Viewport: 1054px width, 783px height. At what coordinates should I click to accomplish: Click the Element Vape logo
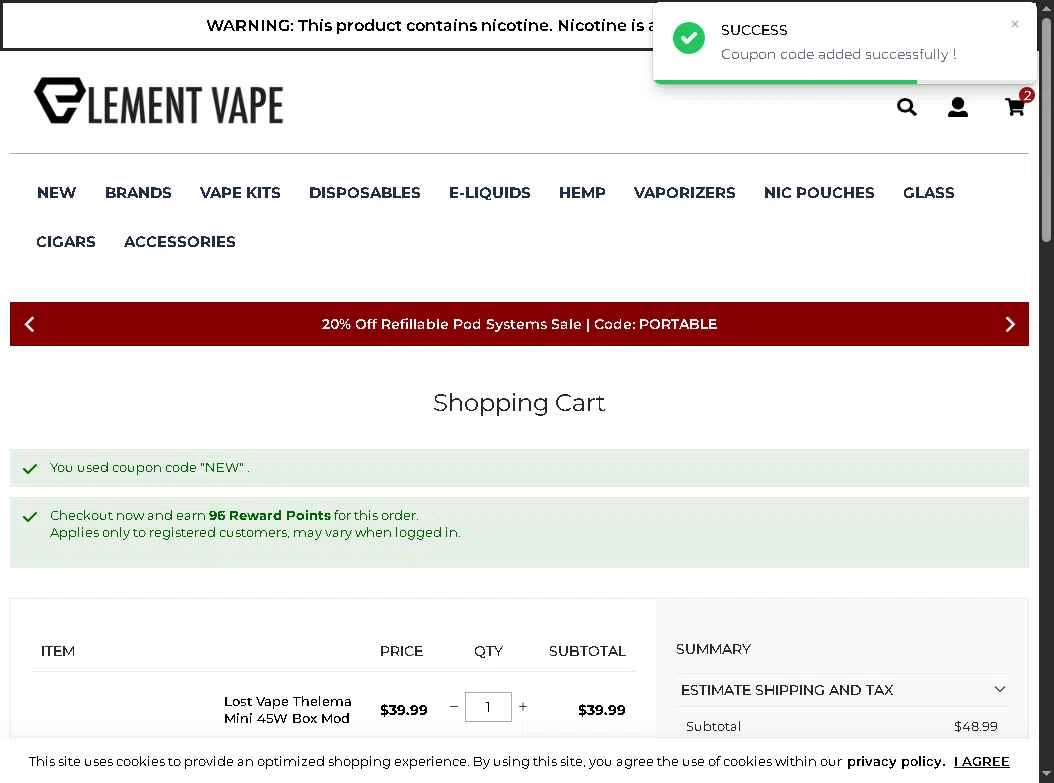(159, 101)
